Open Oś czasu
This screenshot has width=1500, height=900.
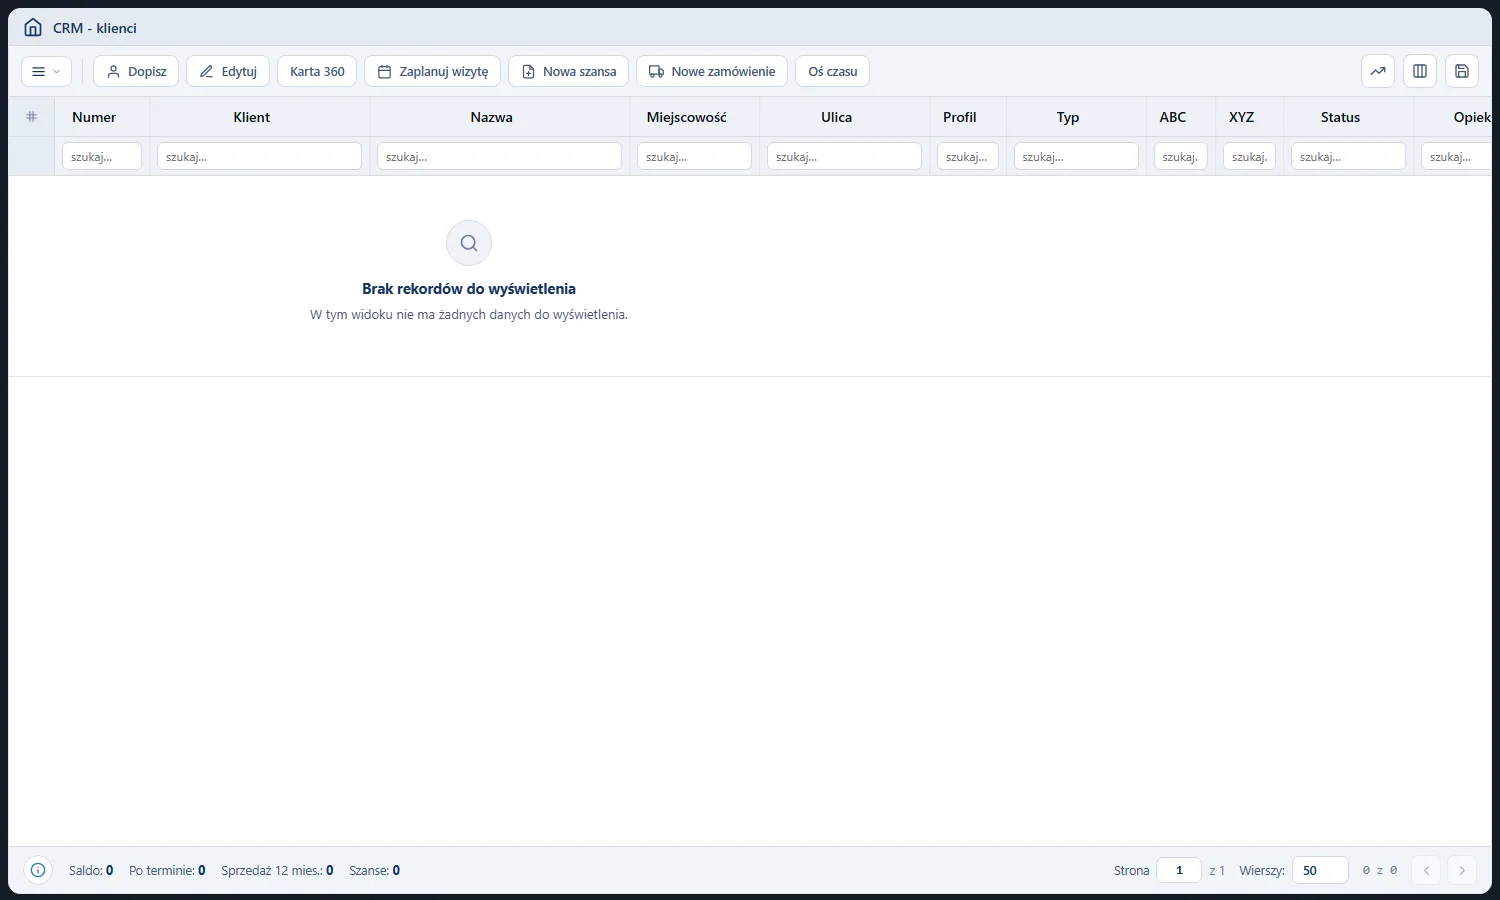[x=833, y=71]
